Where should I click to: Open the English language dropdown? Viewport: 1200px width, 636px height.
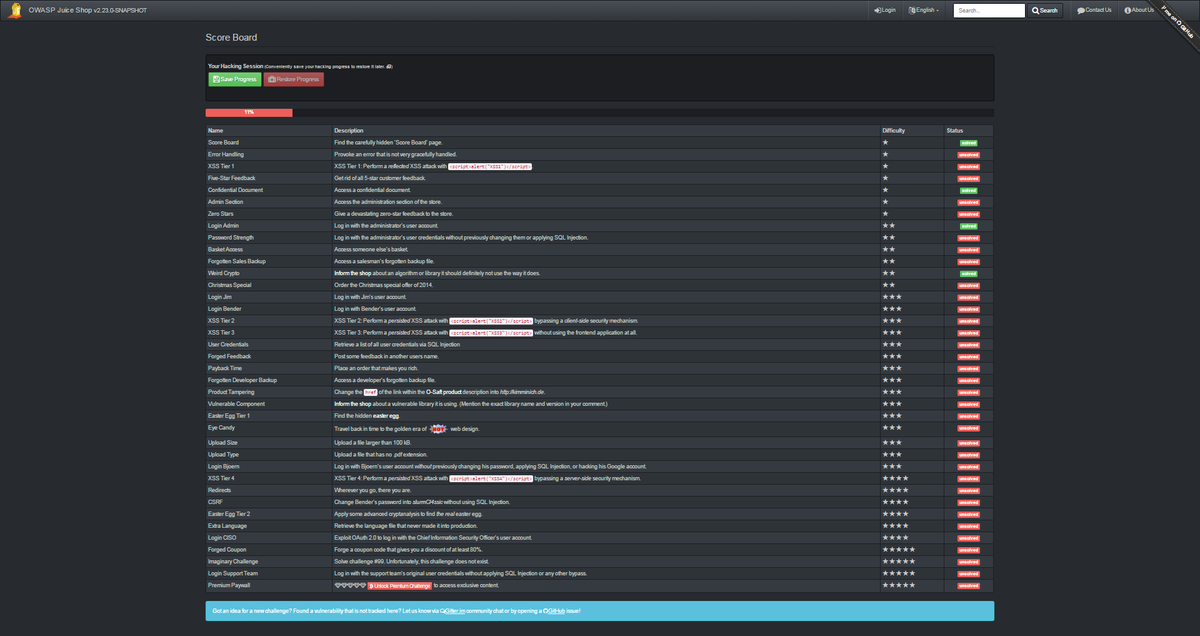[924, 10]
